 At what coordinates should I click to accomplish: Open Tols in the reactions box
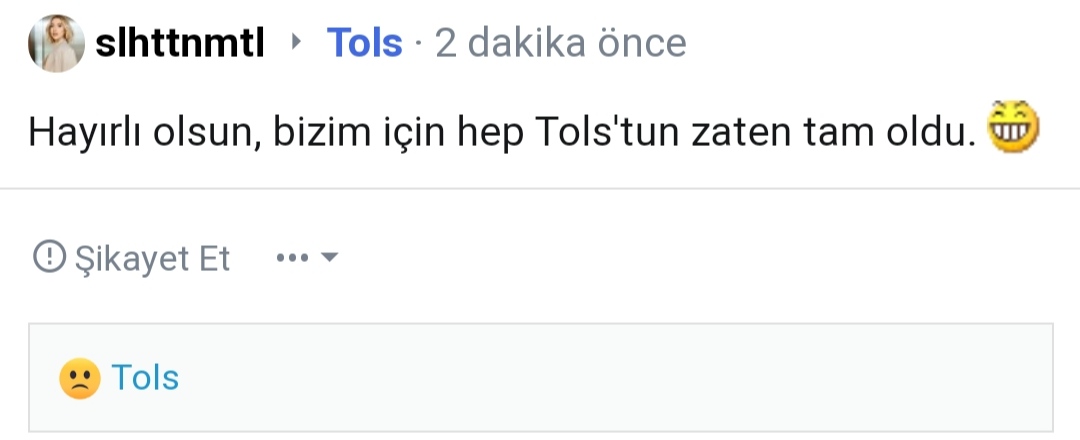(x=145, y=378)
